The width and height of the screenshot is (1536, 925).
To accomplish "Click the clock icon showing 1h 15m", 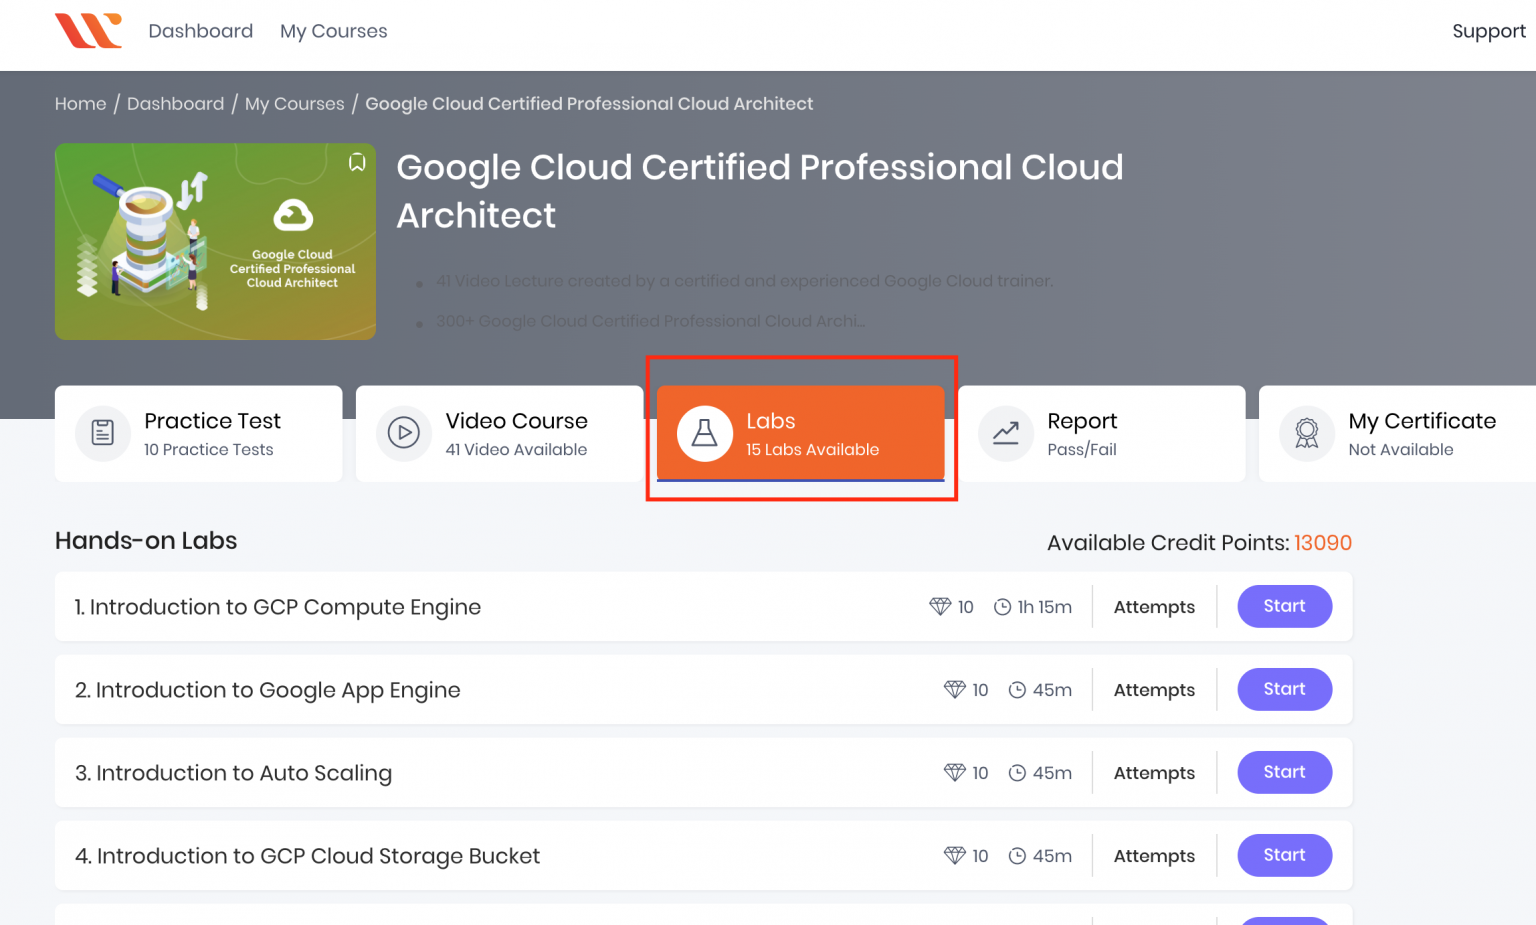I will 1002,606.
